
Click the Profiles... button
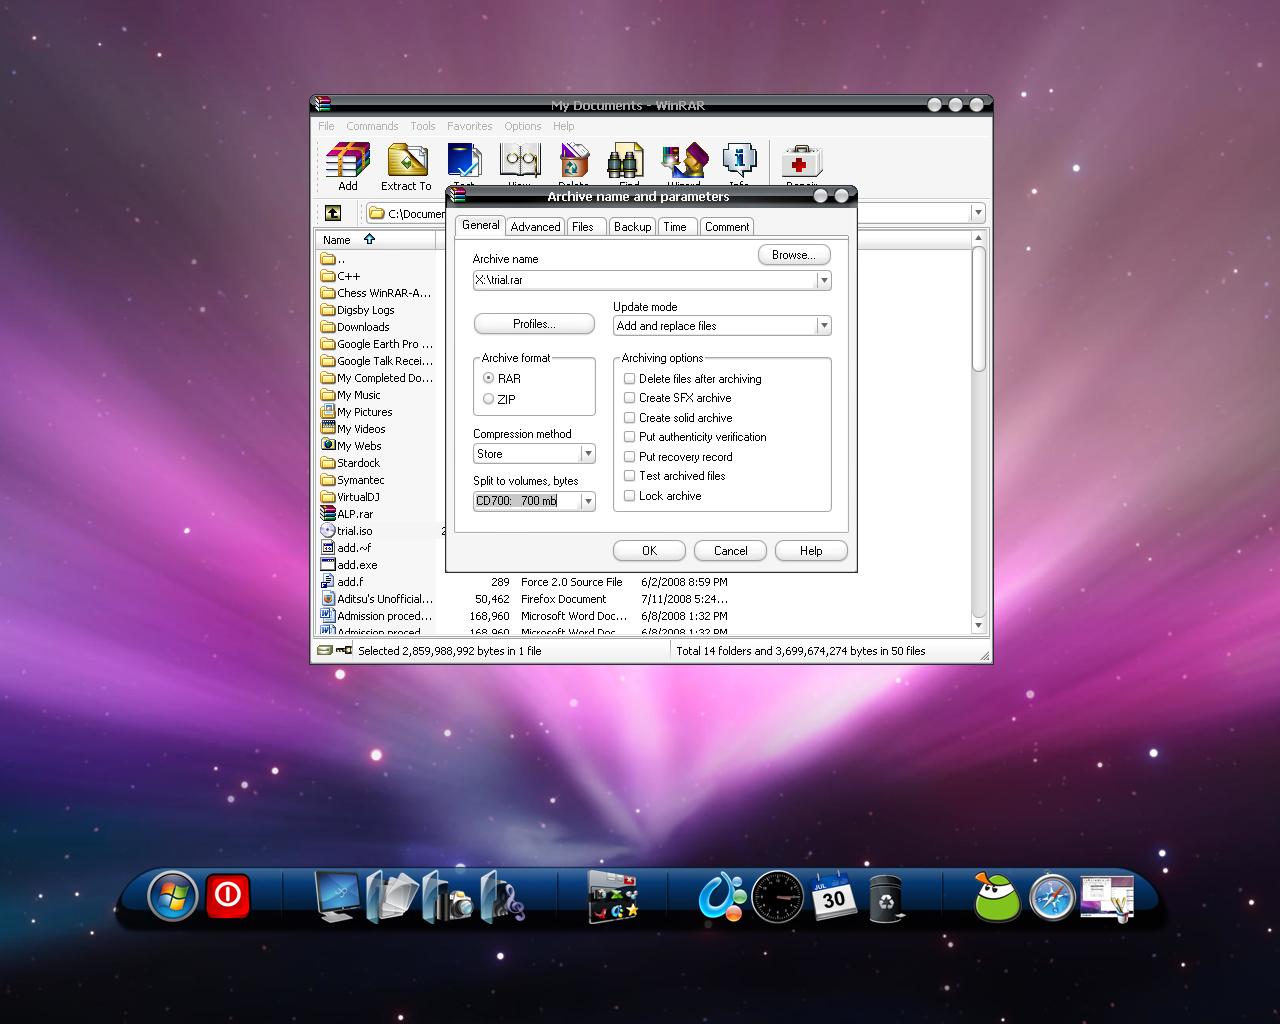tap(534, 324)
